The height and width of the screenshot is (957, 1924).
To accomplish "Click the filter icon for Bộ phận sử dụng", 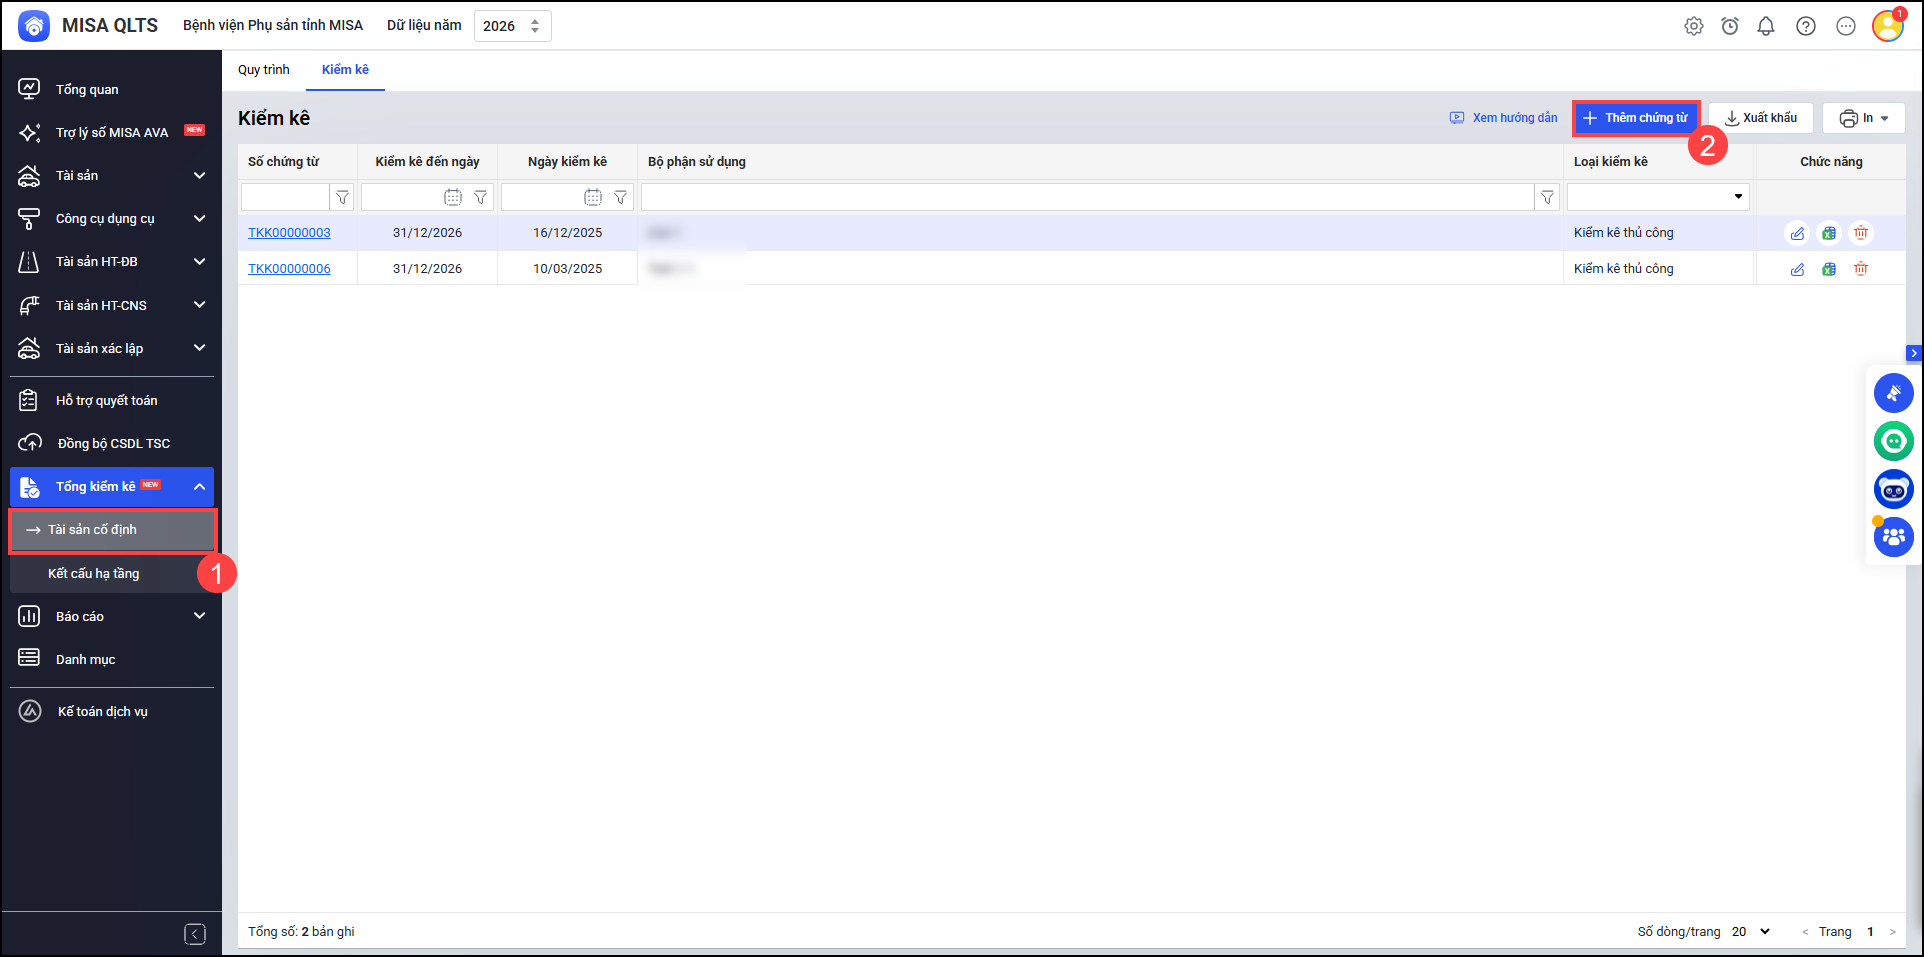I will click(x=1548, y=197).
